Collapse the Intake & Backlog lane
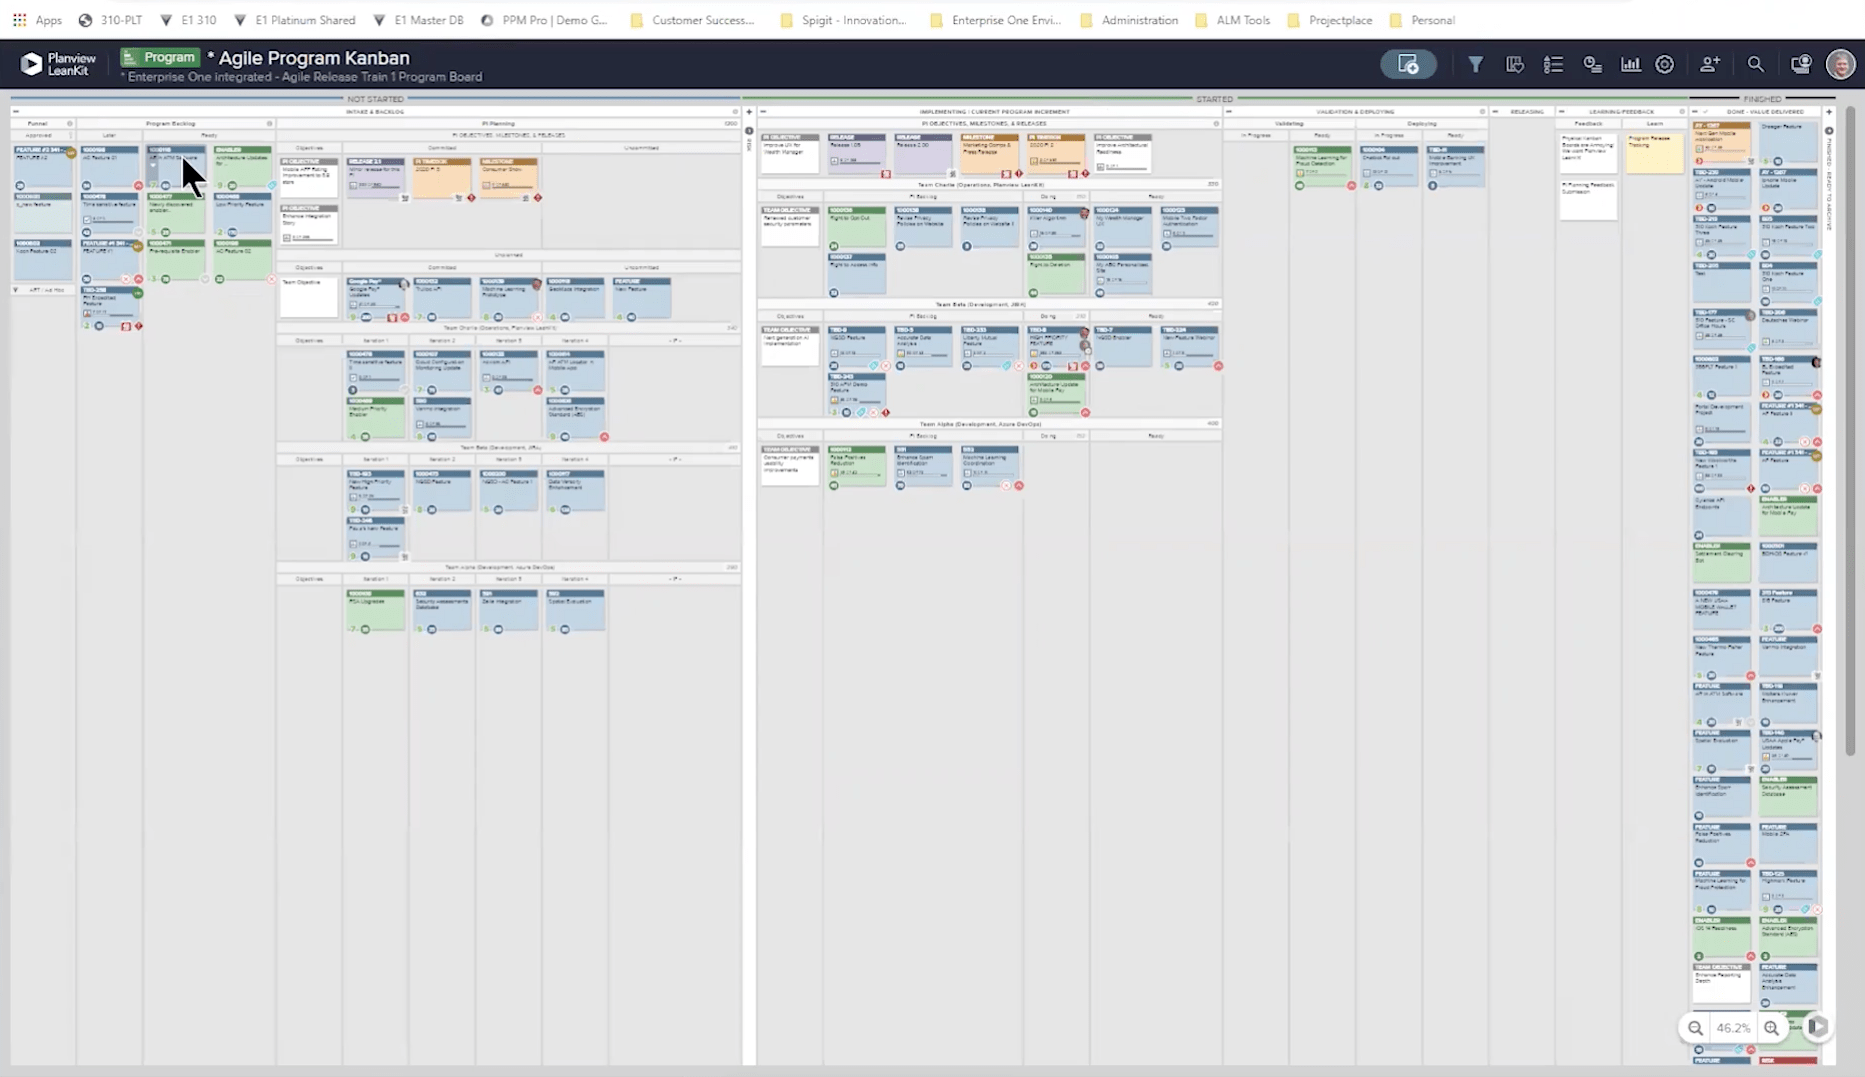1865x1077 pixels. [x=16, y=111]
